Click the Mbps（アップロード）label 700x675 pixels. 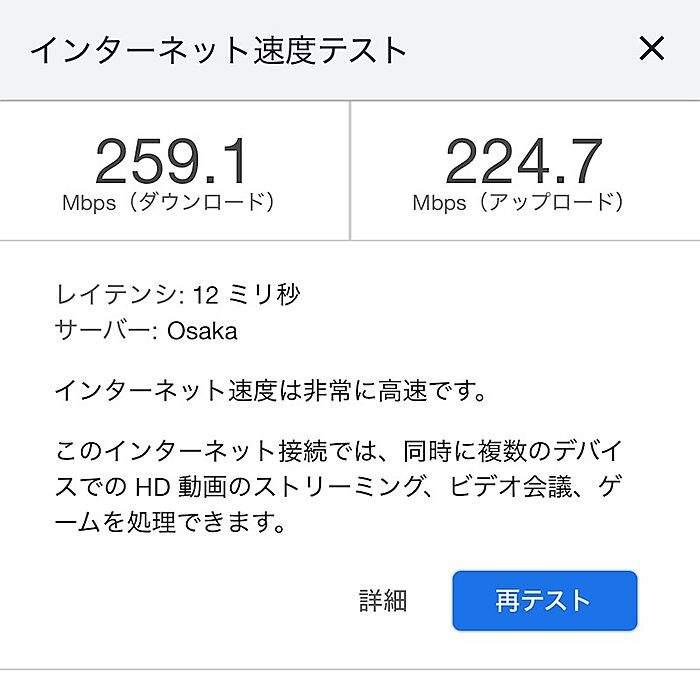(519, 202)
